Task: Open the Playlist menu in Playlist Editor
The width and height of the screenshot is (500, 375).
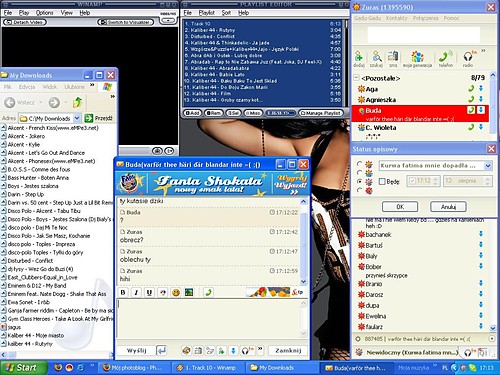Action: pos(207,13)
